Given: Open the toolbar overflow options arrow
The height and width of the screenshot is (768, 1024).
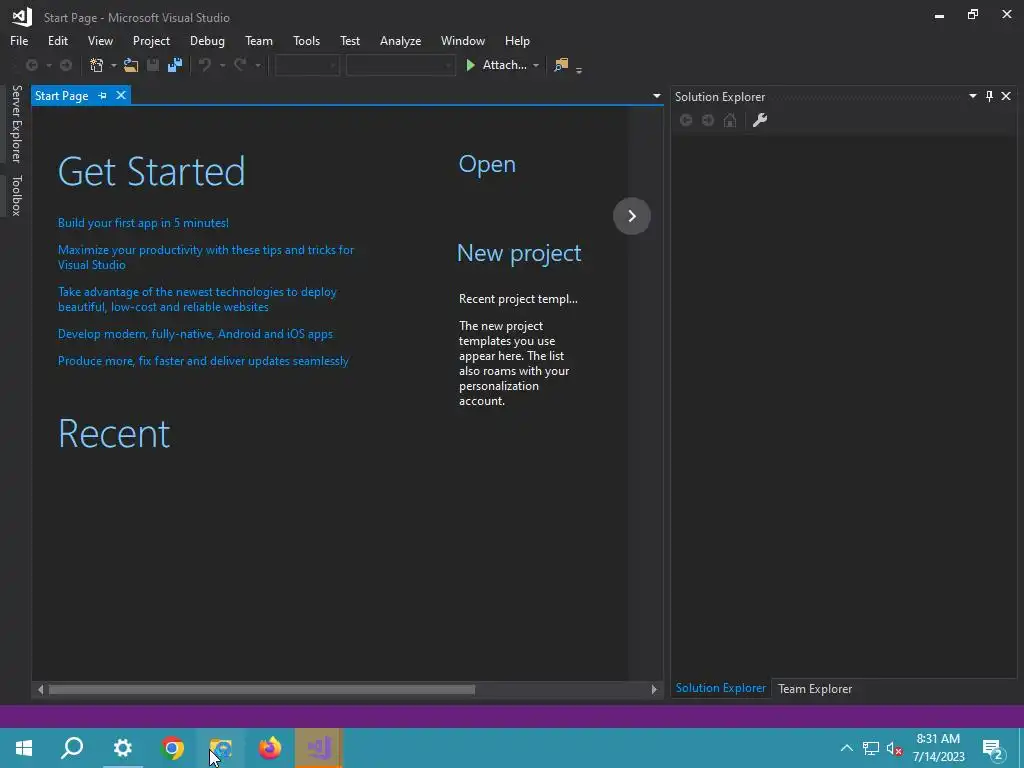Looking at the screenshot, I should click(x=579, y=69).
